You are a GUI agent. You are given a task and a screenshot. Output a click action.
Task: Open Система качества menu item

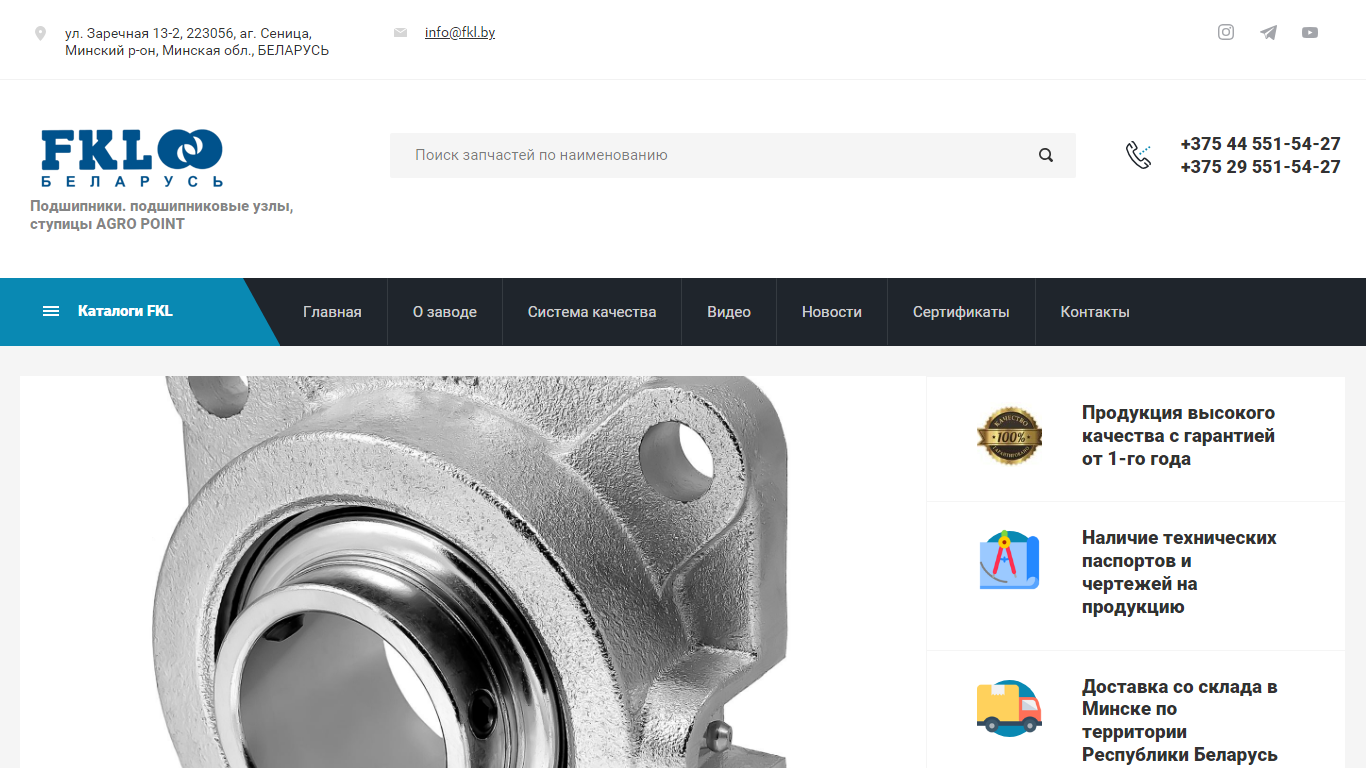click(592, 312)
